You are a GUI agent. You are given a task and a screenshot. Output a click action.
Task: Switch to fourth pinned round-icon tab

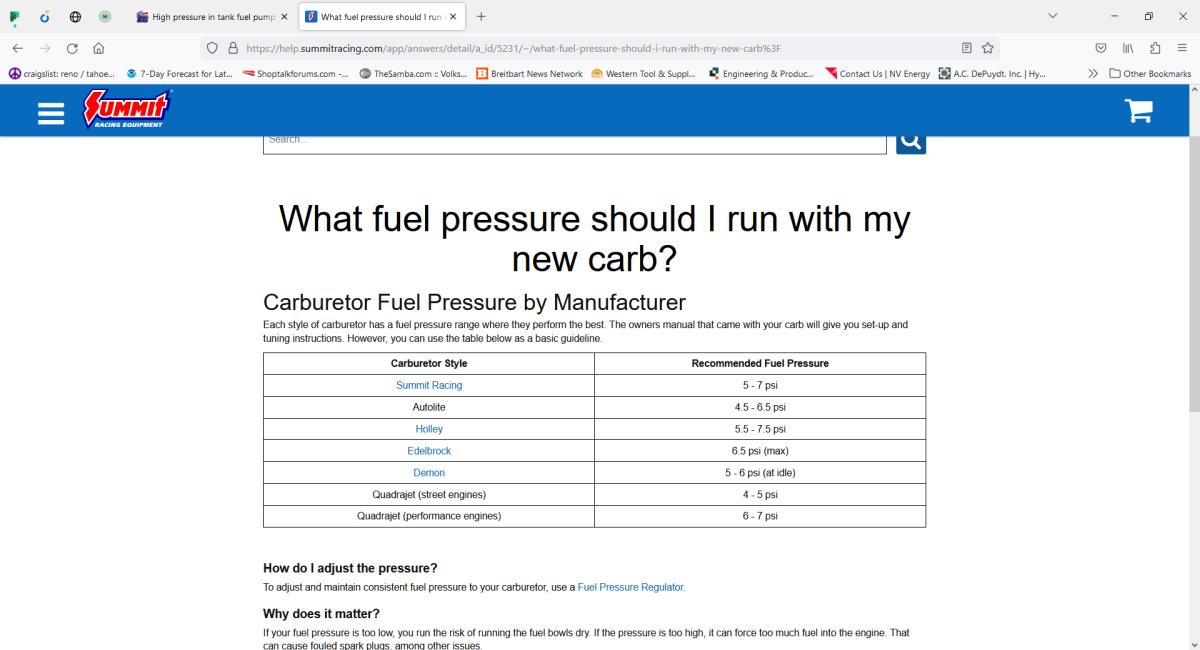pos(106,17)
